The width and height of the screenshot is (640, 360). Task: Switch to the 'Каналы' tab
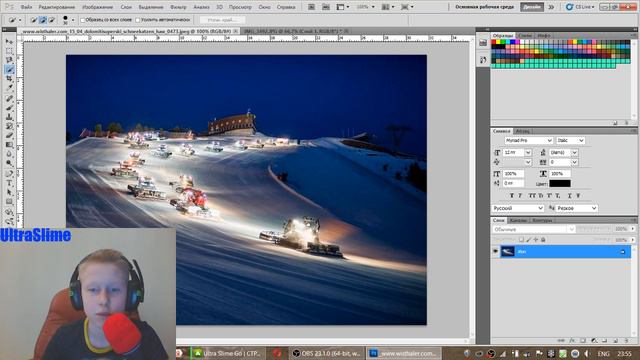[518, 220]
